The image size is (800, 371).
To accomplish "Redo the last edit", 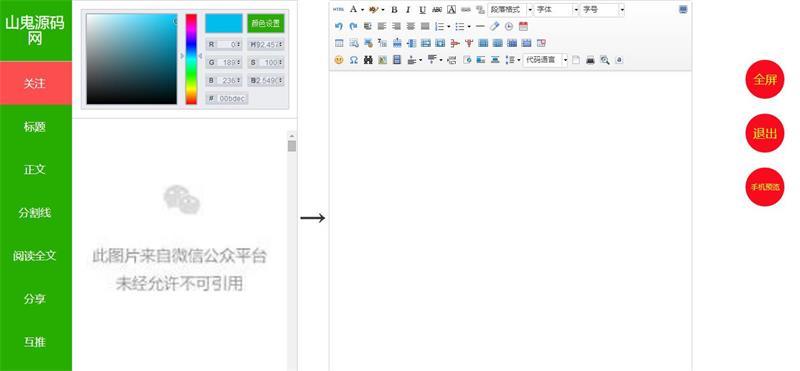I will (x=353, y=27).
